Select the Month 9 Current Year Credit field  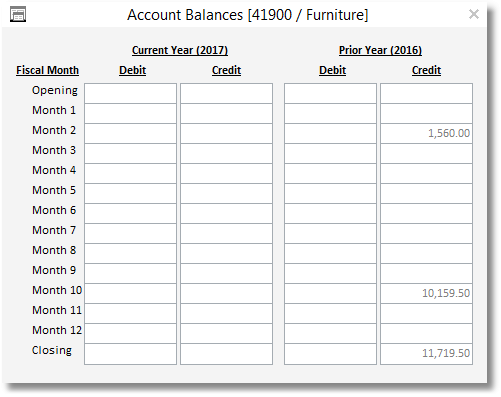point(226,273)
